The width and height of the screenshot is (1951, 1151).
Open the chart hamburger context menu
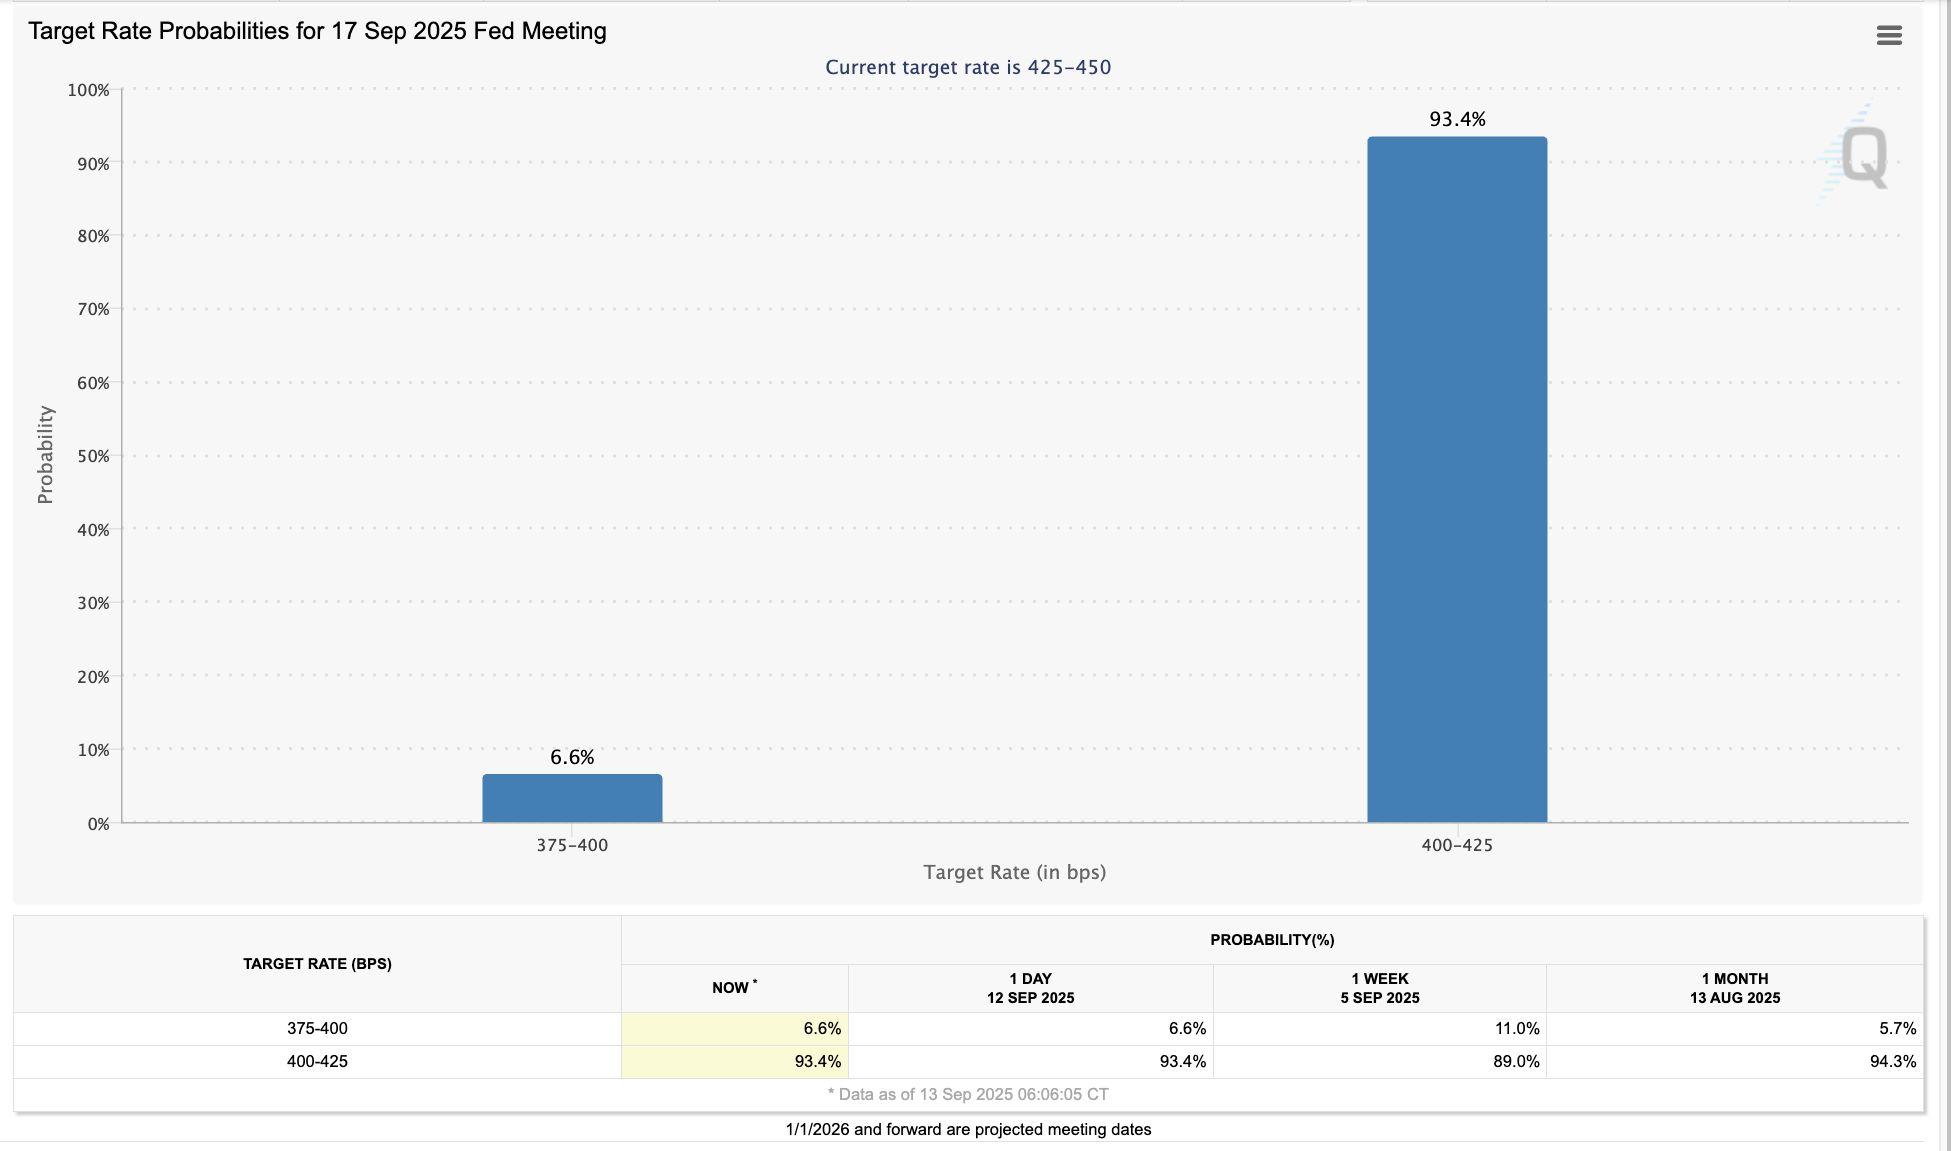[1888, 36]
